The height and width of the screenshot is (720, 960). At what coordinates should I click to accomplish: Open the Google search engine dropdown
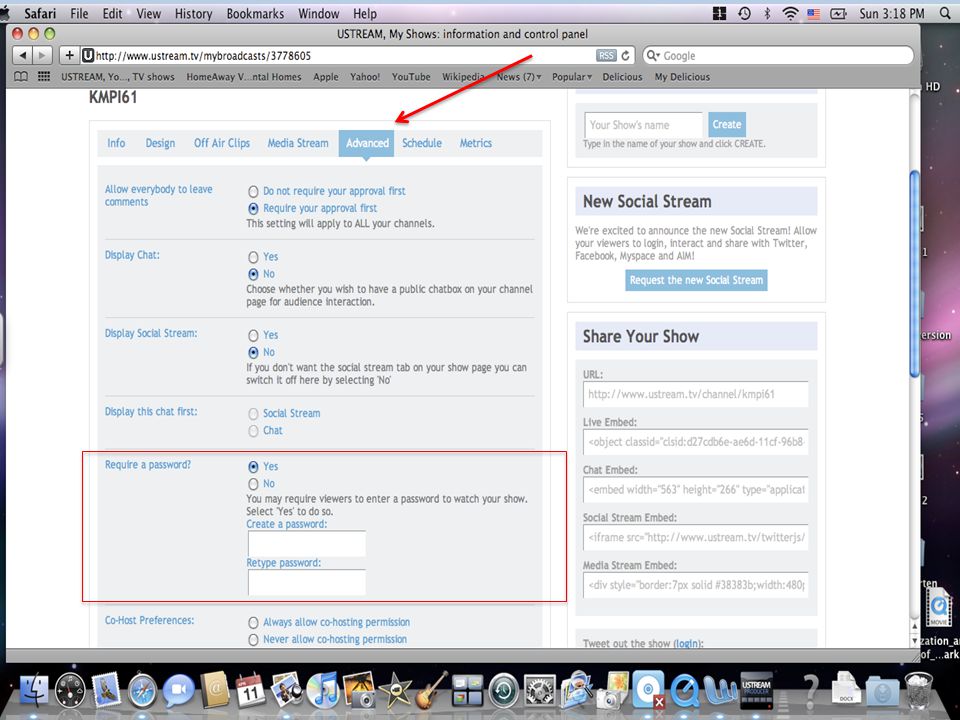pyautogui.click(x=653, y=56)
